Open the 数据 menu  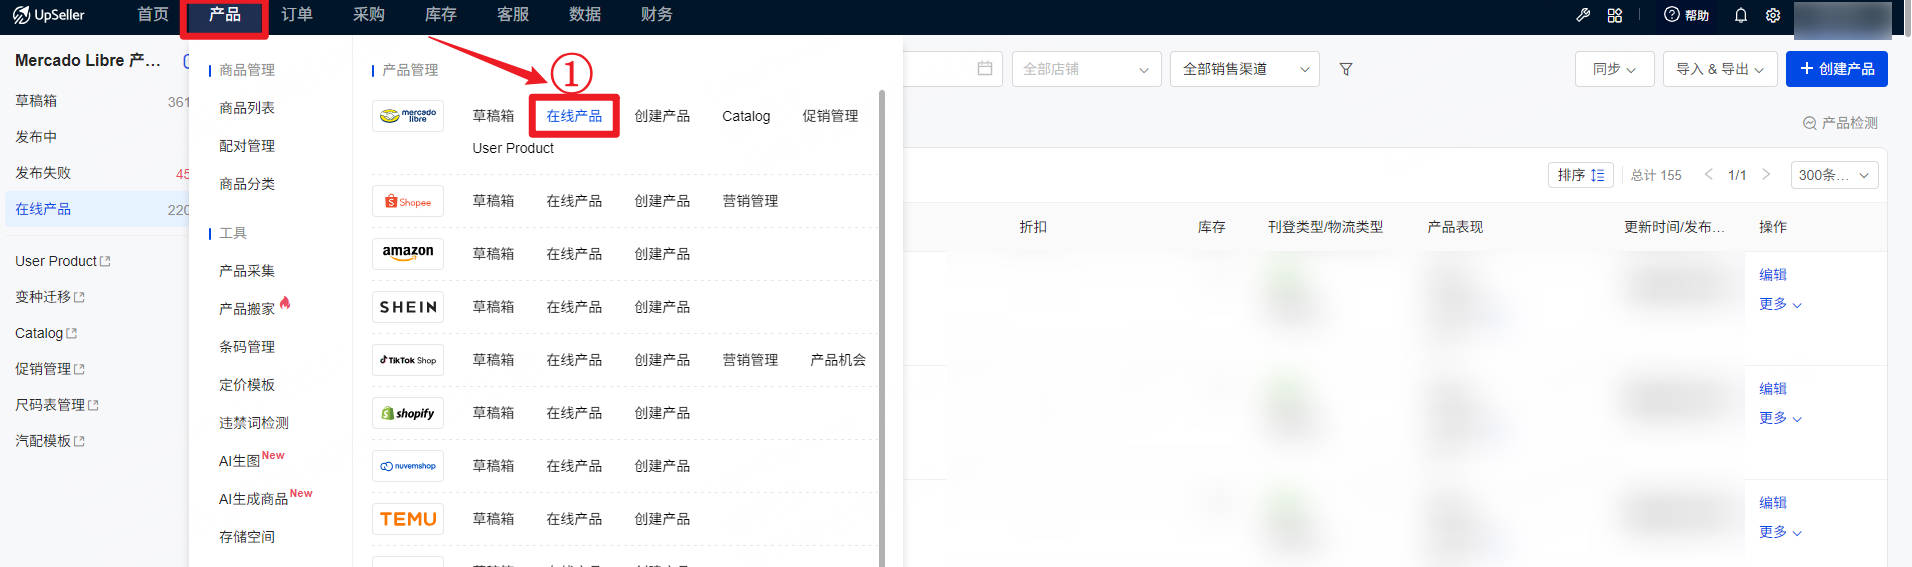(x=585, y=15)
